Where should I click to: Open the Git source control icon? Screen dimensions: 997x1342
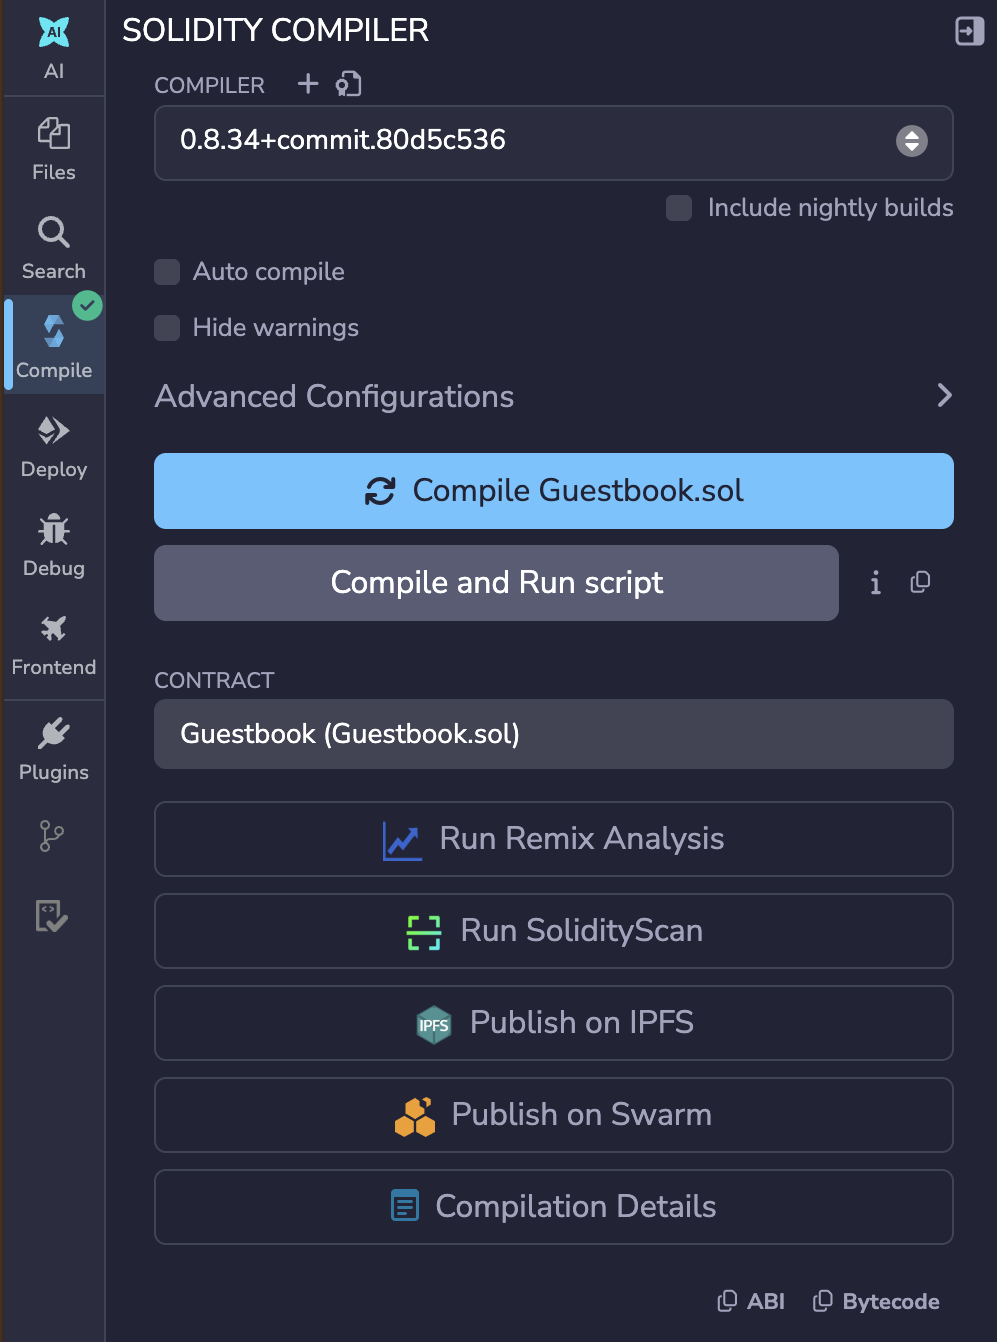click(x=52, y=836)
